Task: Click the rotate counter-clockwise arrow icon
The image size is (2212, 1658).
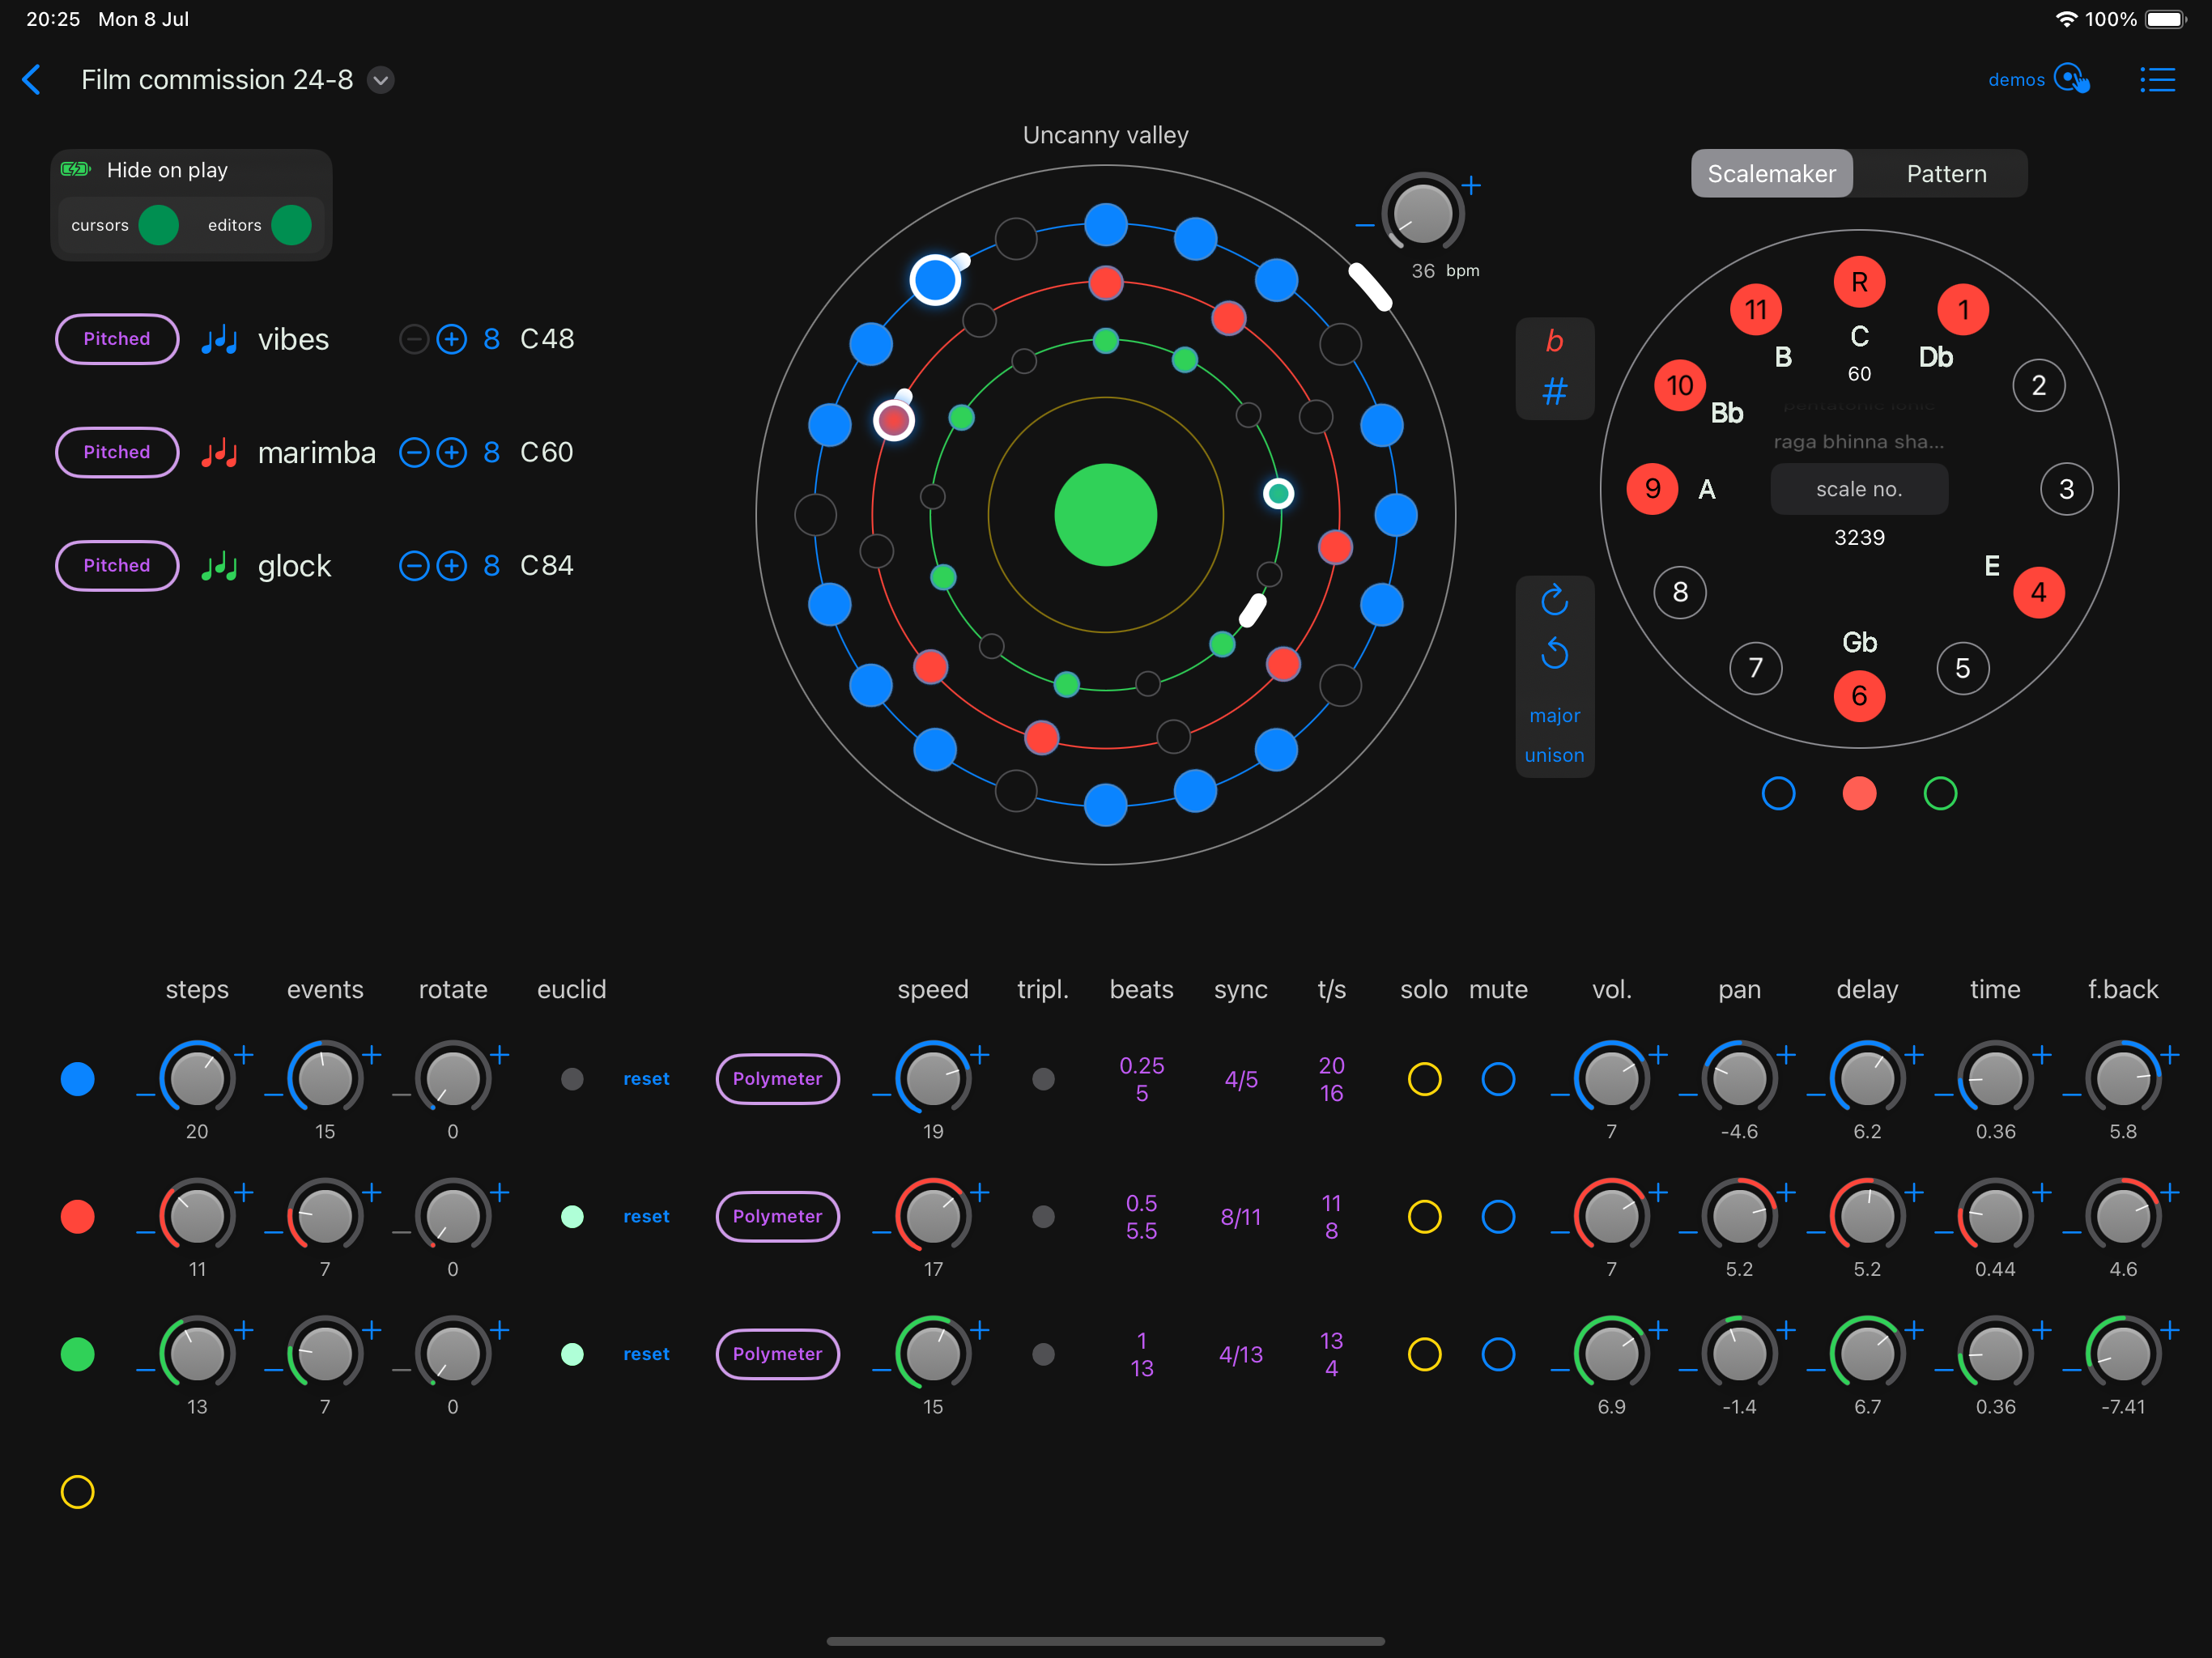Action: click(x=1554, y=653)
